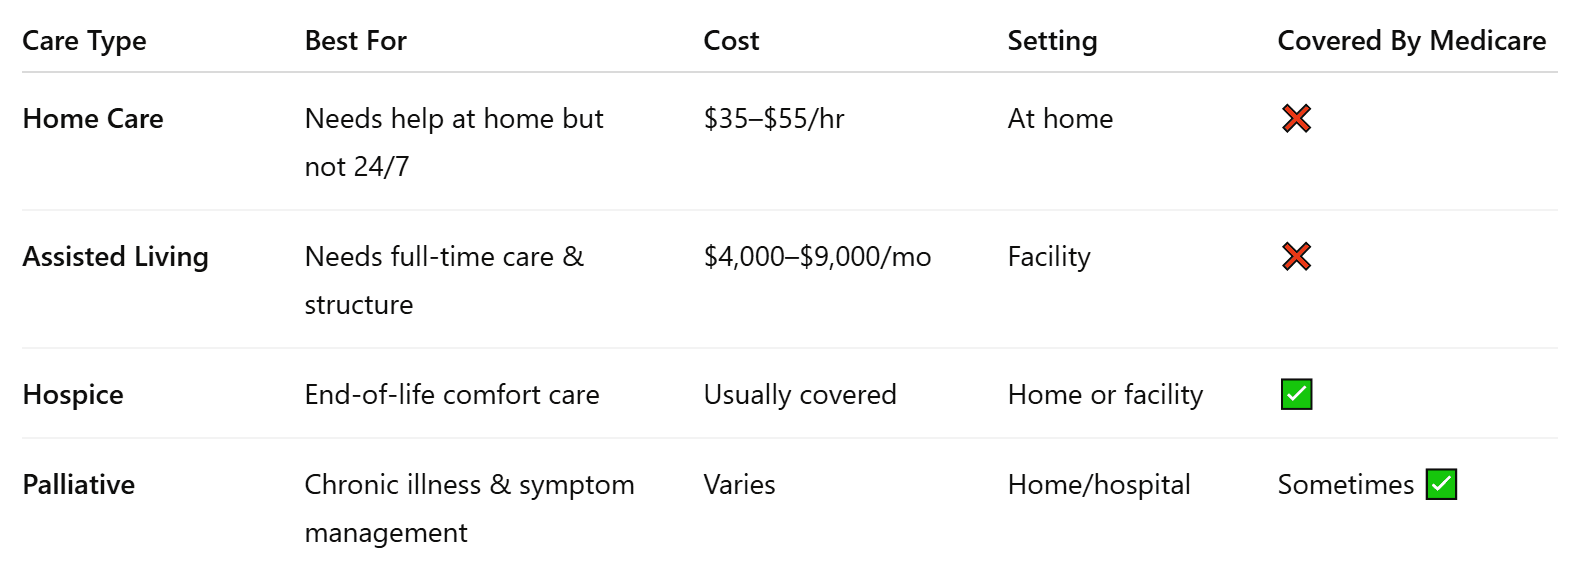Screen dimensions: 1584x568
Task: Click the $4,000–$9,000/mo cost cell
Action: click(x=817, y=257)
